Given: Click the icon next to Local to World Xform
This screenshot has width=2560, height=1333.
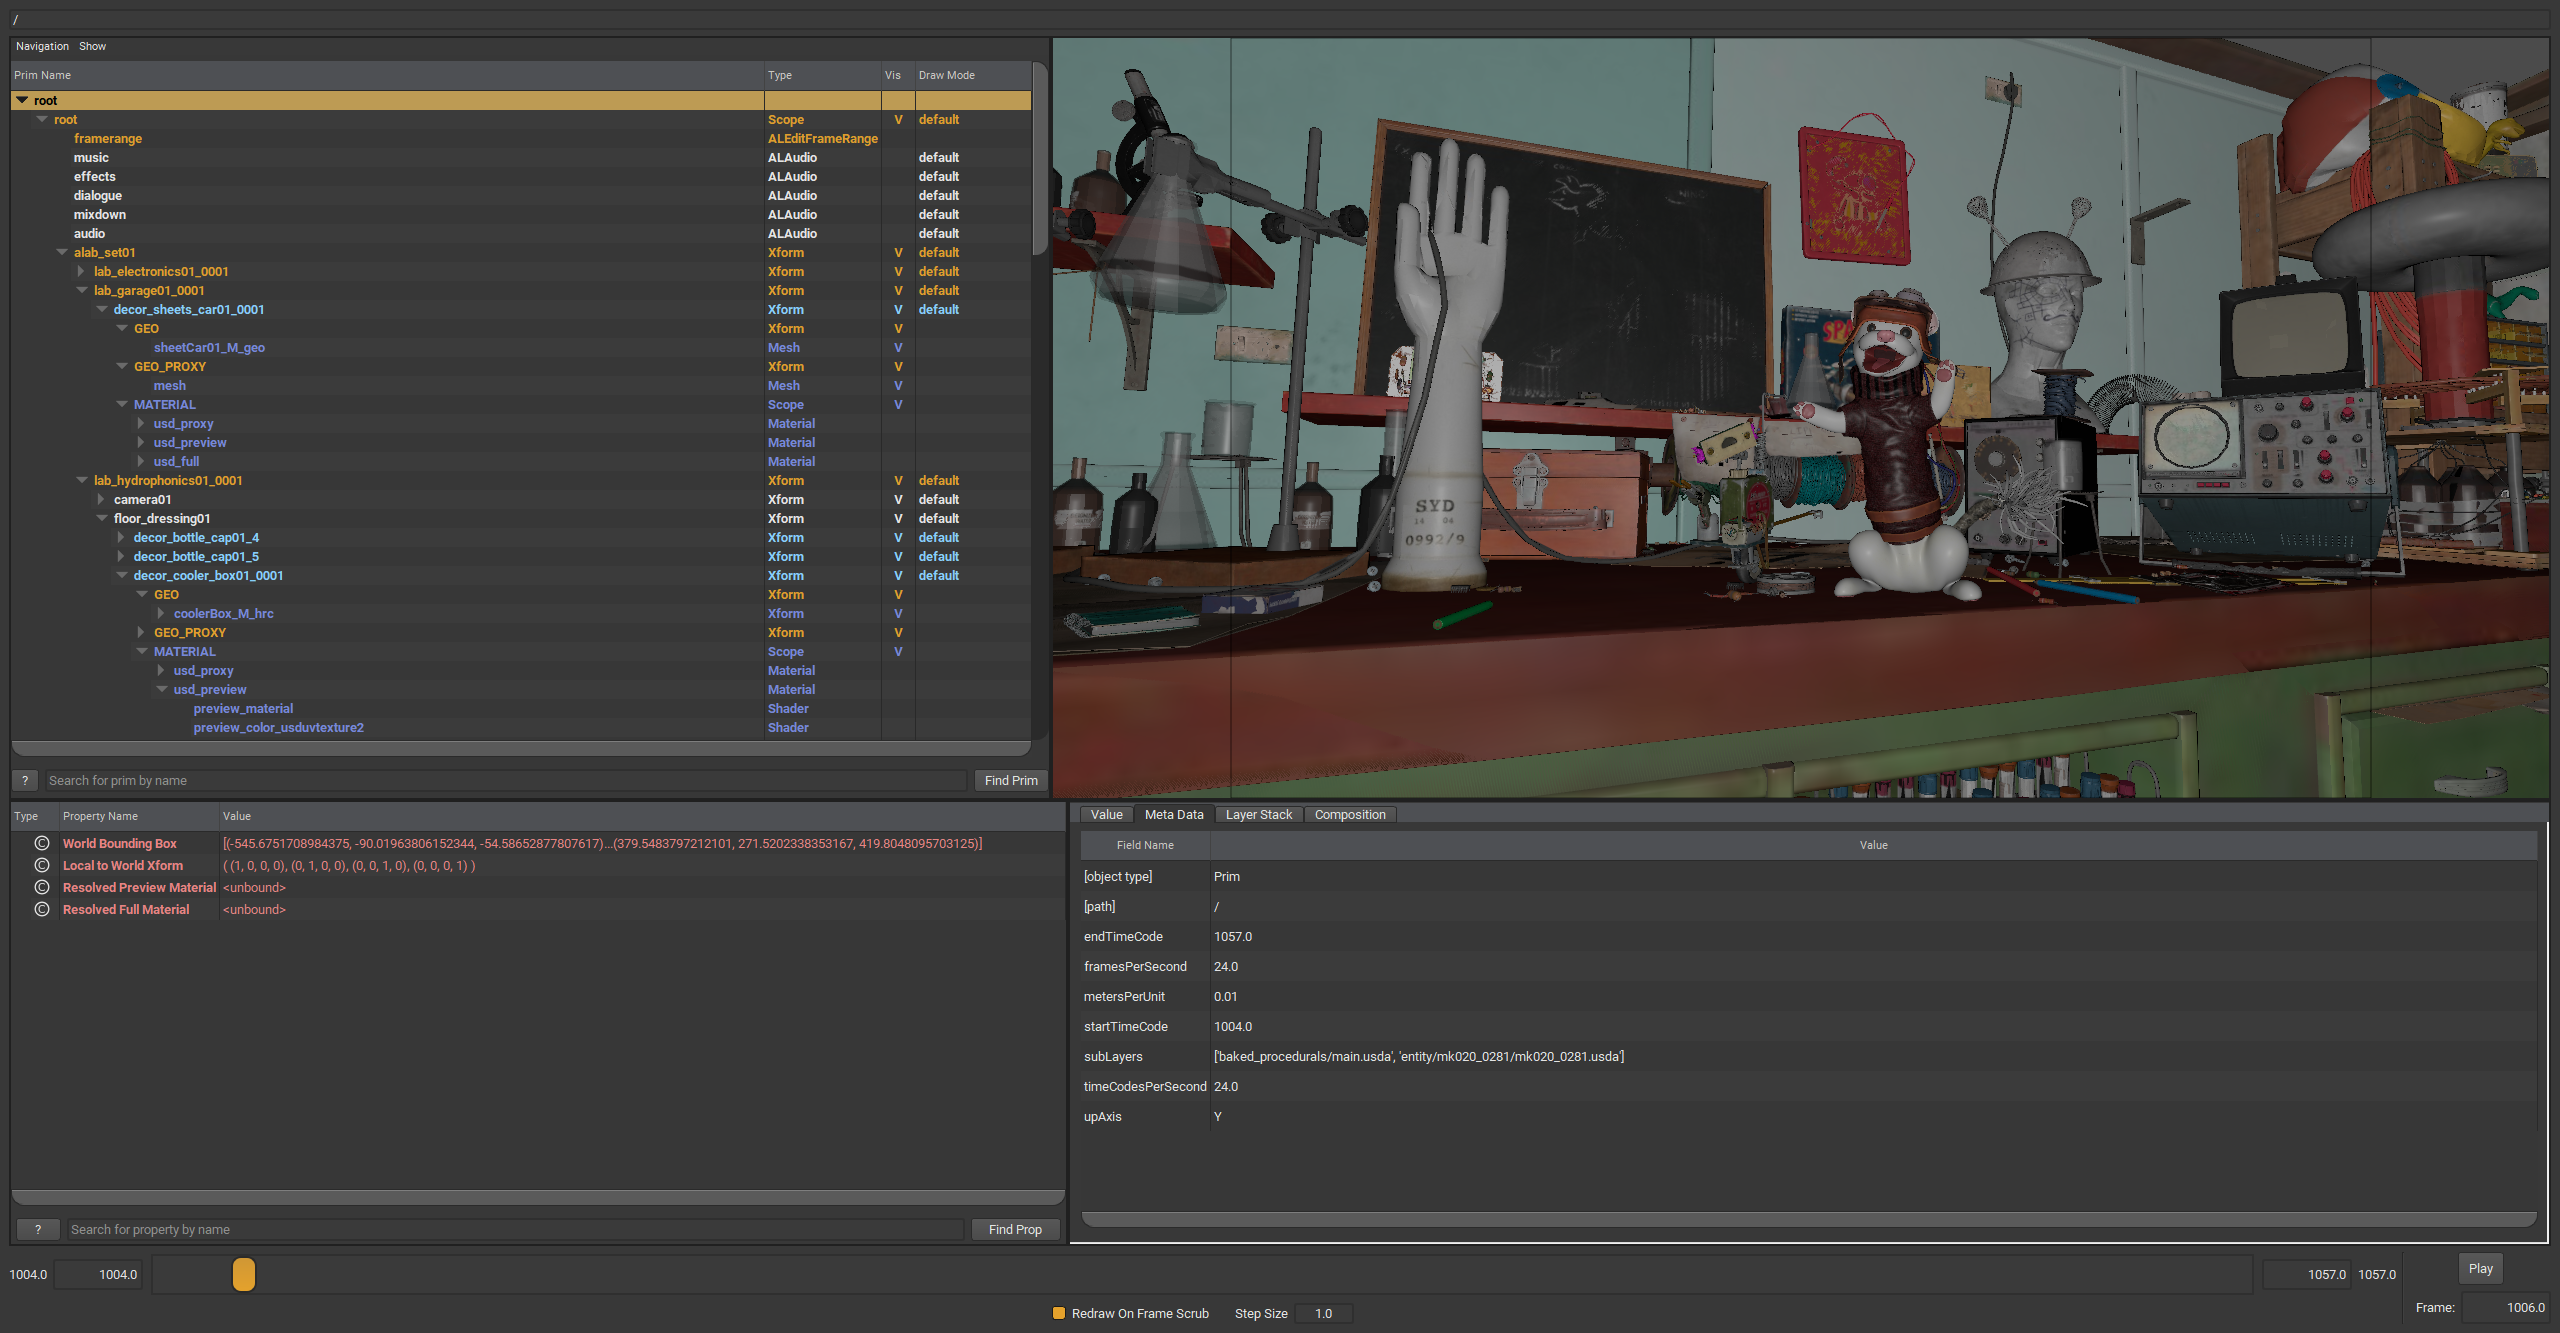Looking at the screenshot, I should [42, 865].
